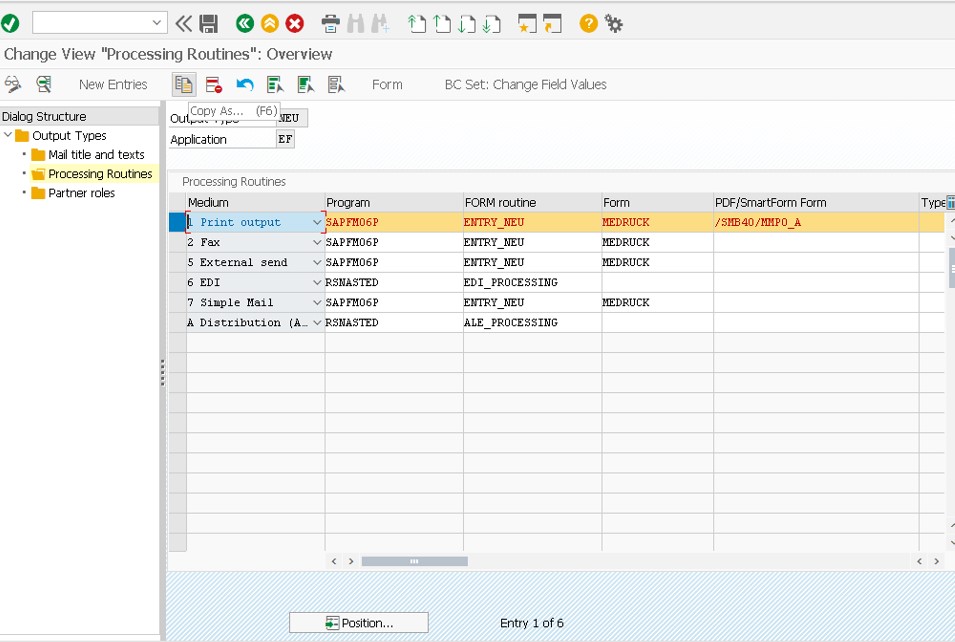Click BC Set: Change Field Values
This screenshot has width=955, height=642.
[x=526, y=84]
